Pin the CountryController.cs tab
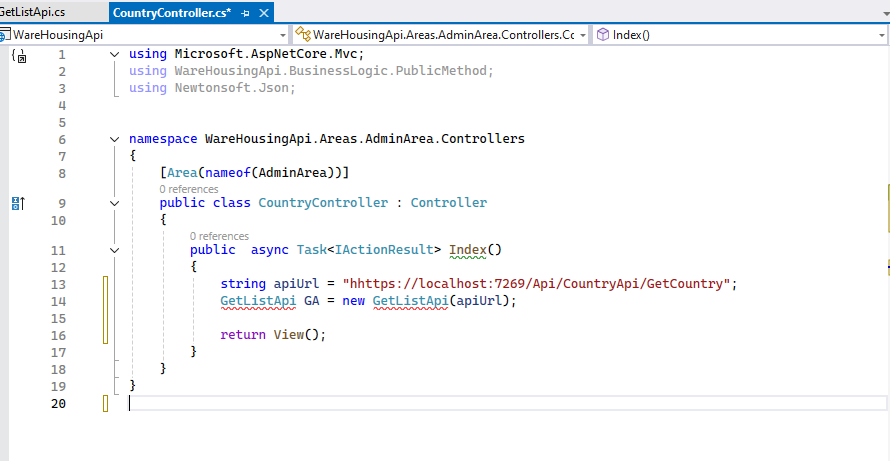Viewport: 890px width, 461px height. pyautogui.click(x=245, y=13)
